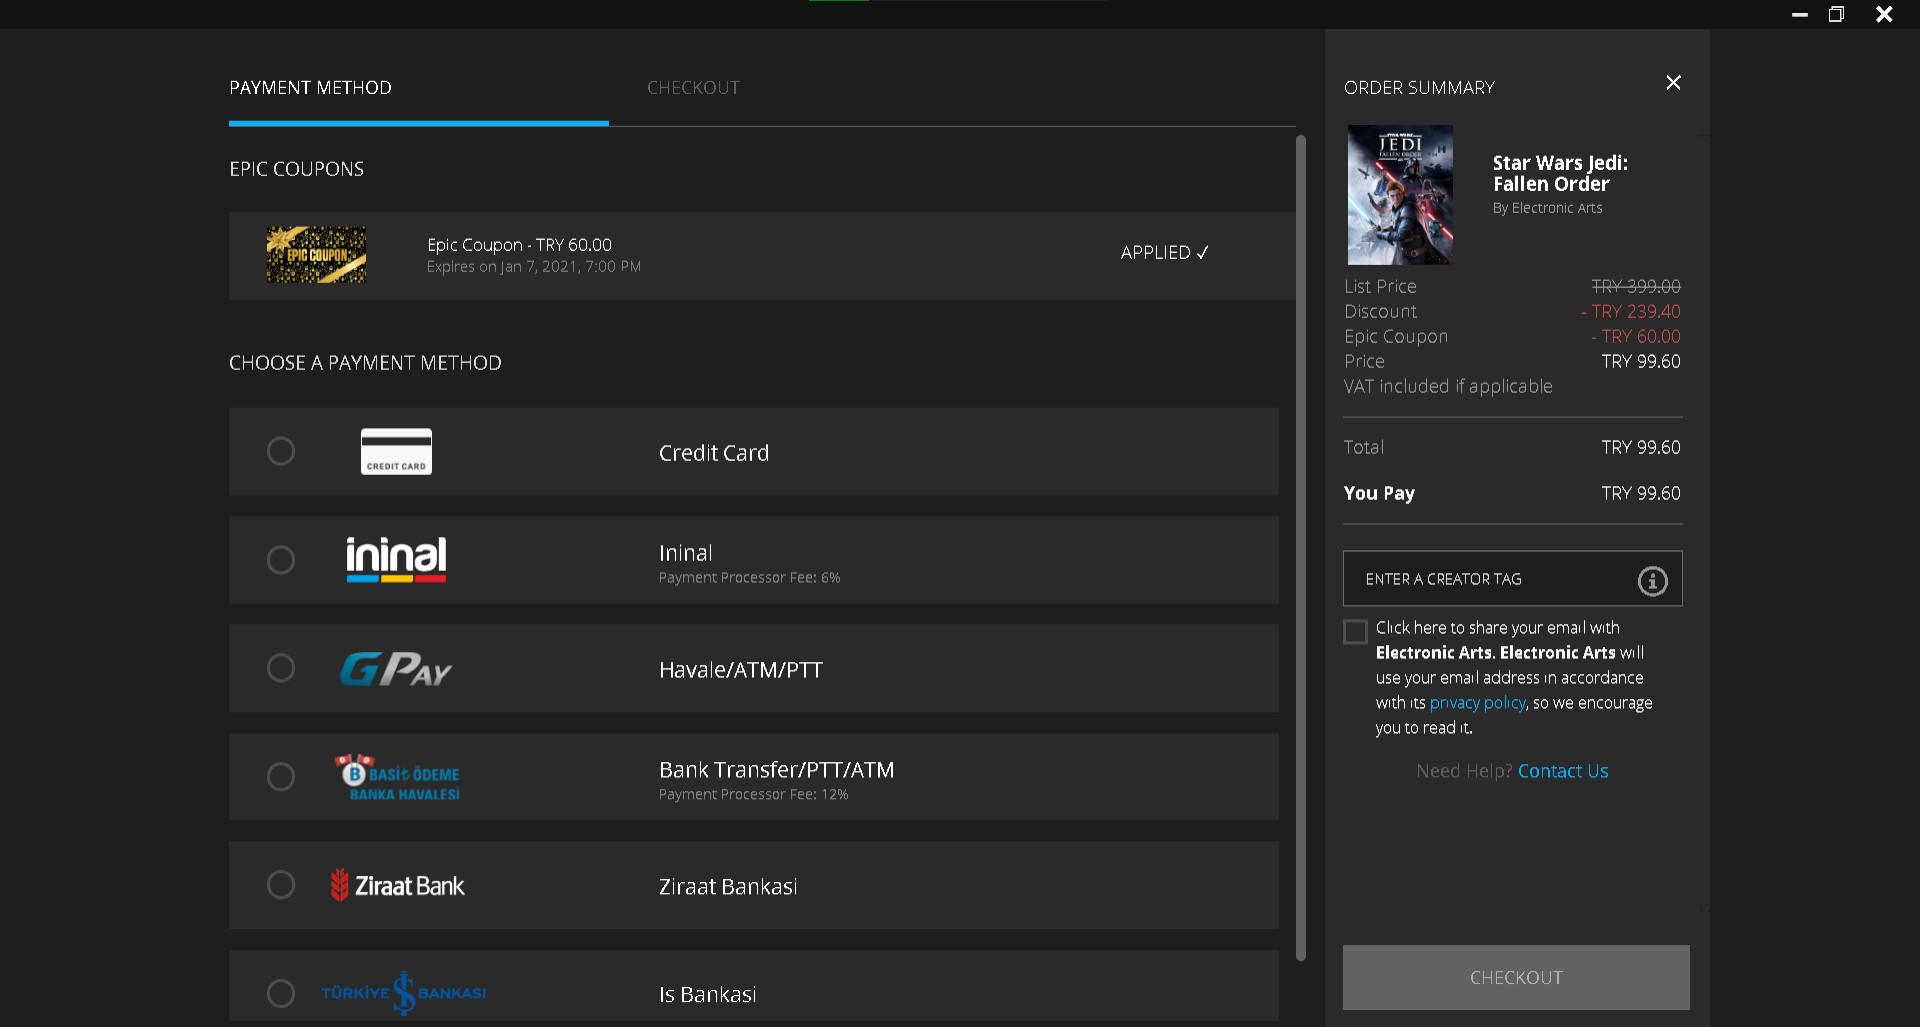Select Basit Odeme Bank Transfer radio button
The image size is (1920, 1027).
tap(281, 777)
